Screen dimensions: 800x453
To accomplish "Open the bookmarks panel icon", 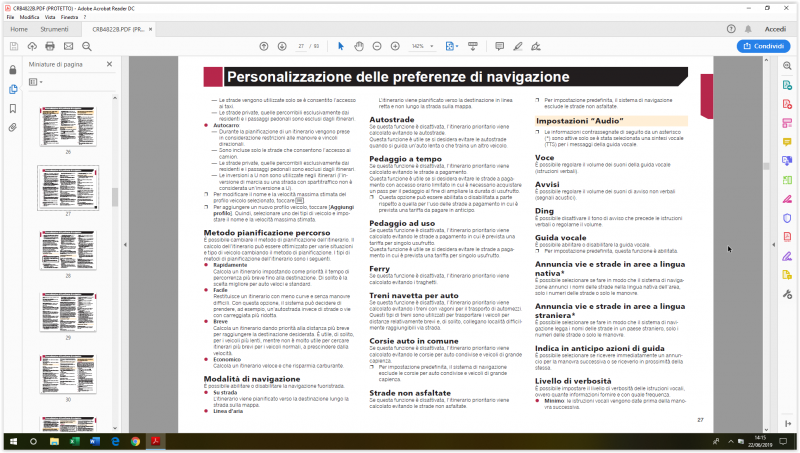I will tap(13, 108).
